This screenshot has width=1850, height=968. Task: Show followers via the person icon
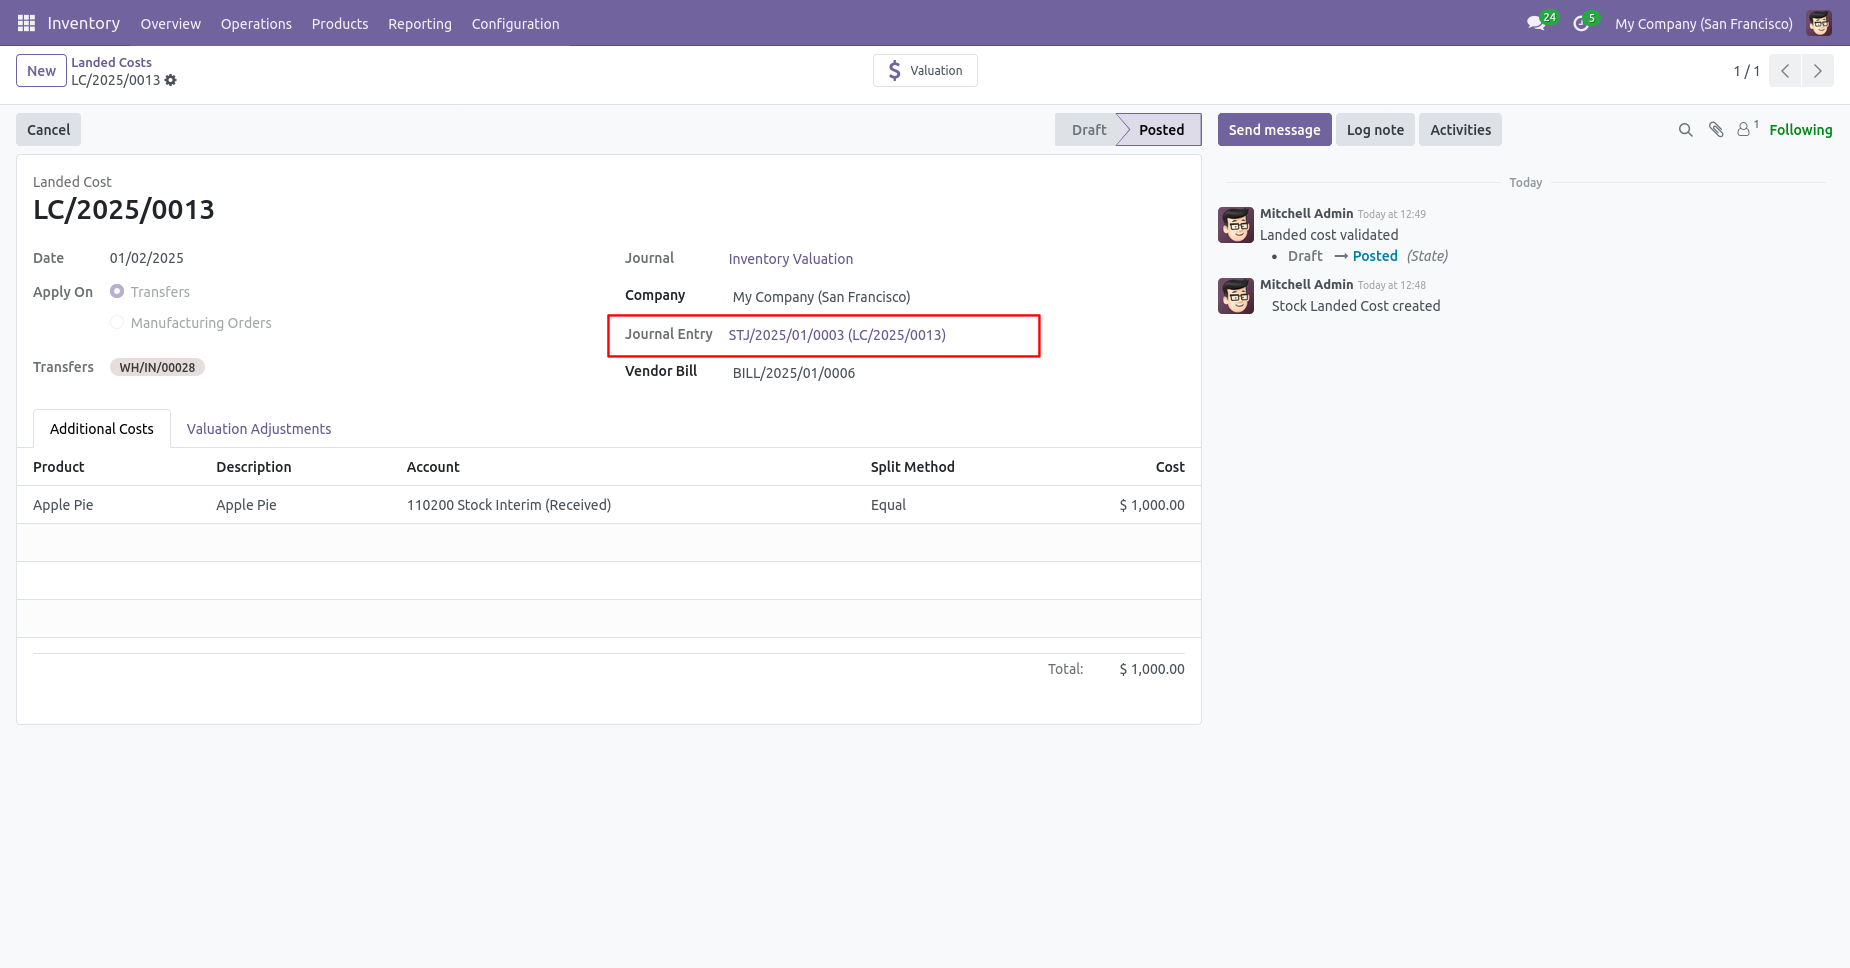click(x=1746, y=129)
